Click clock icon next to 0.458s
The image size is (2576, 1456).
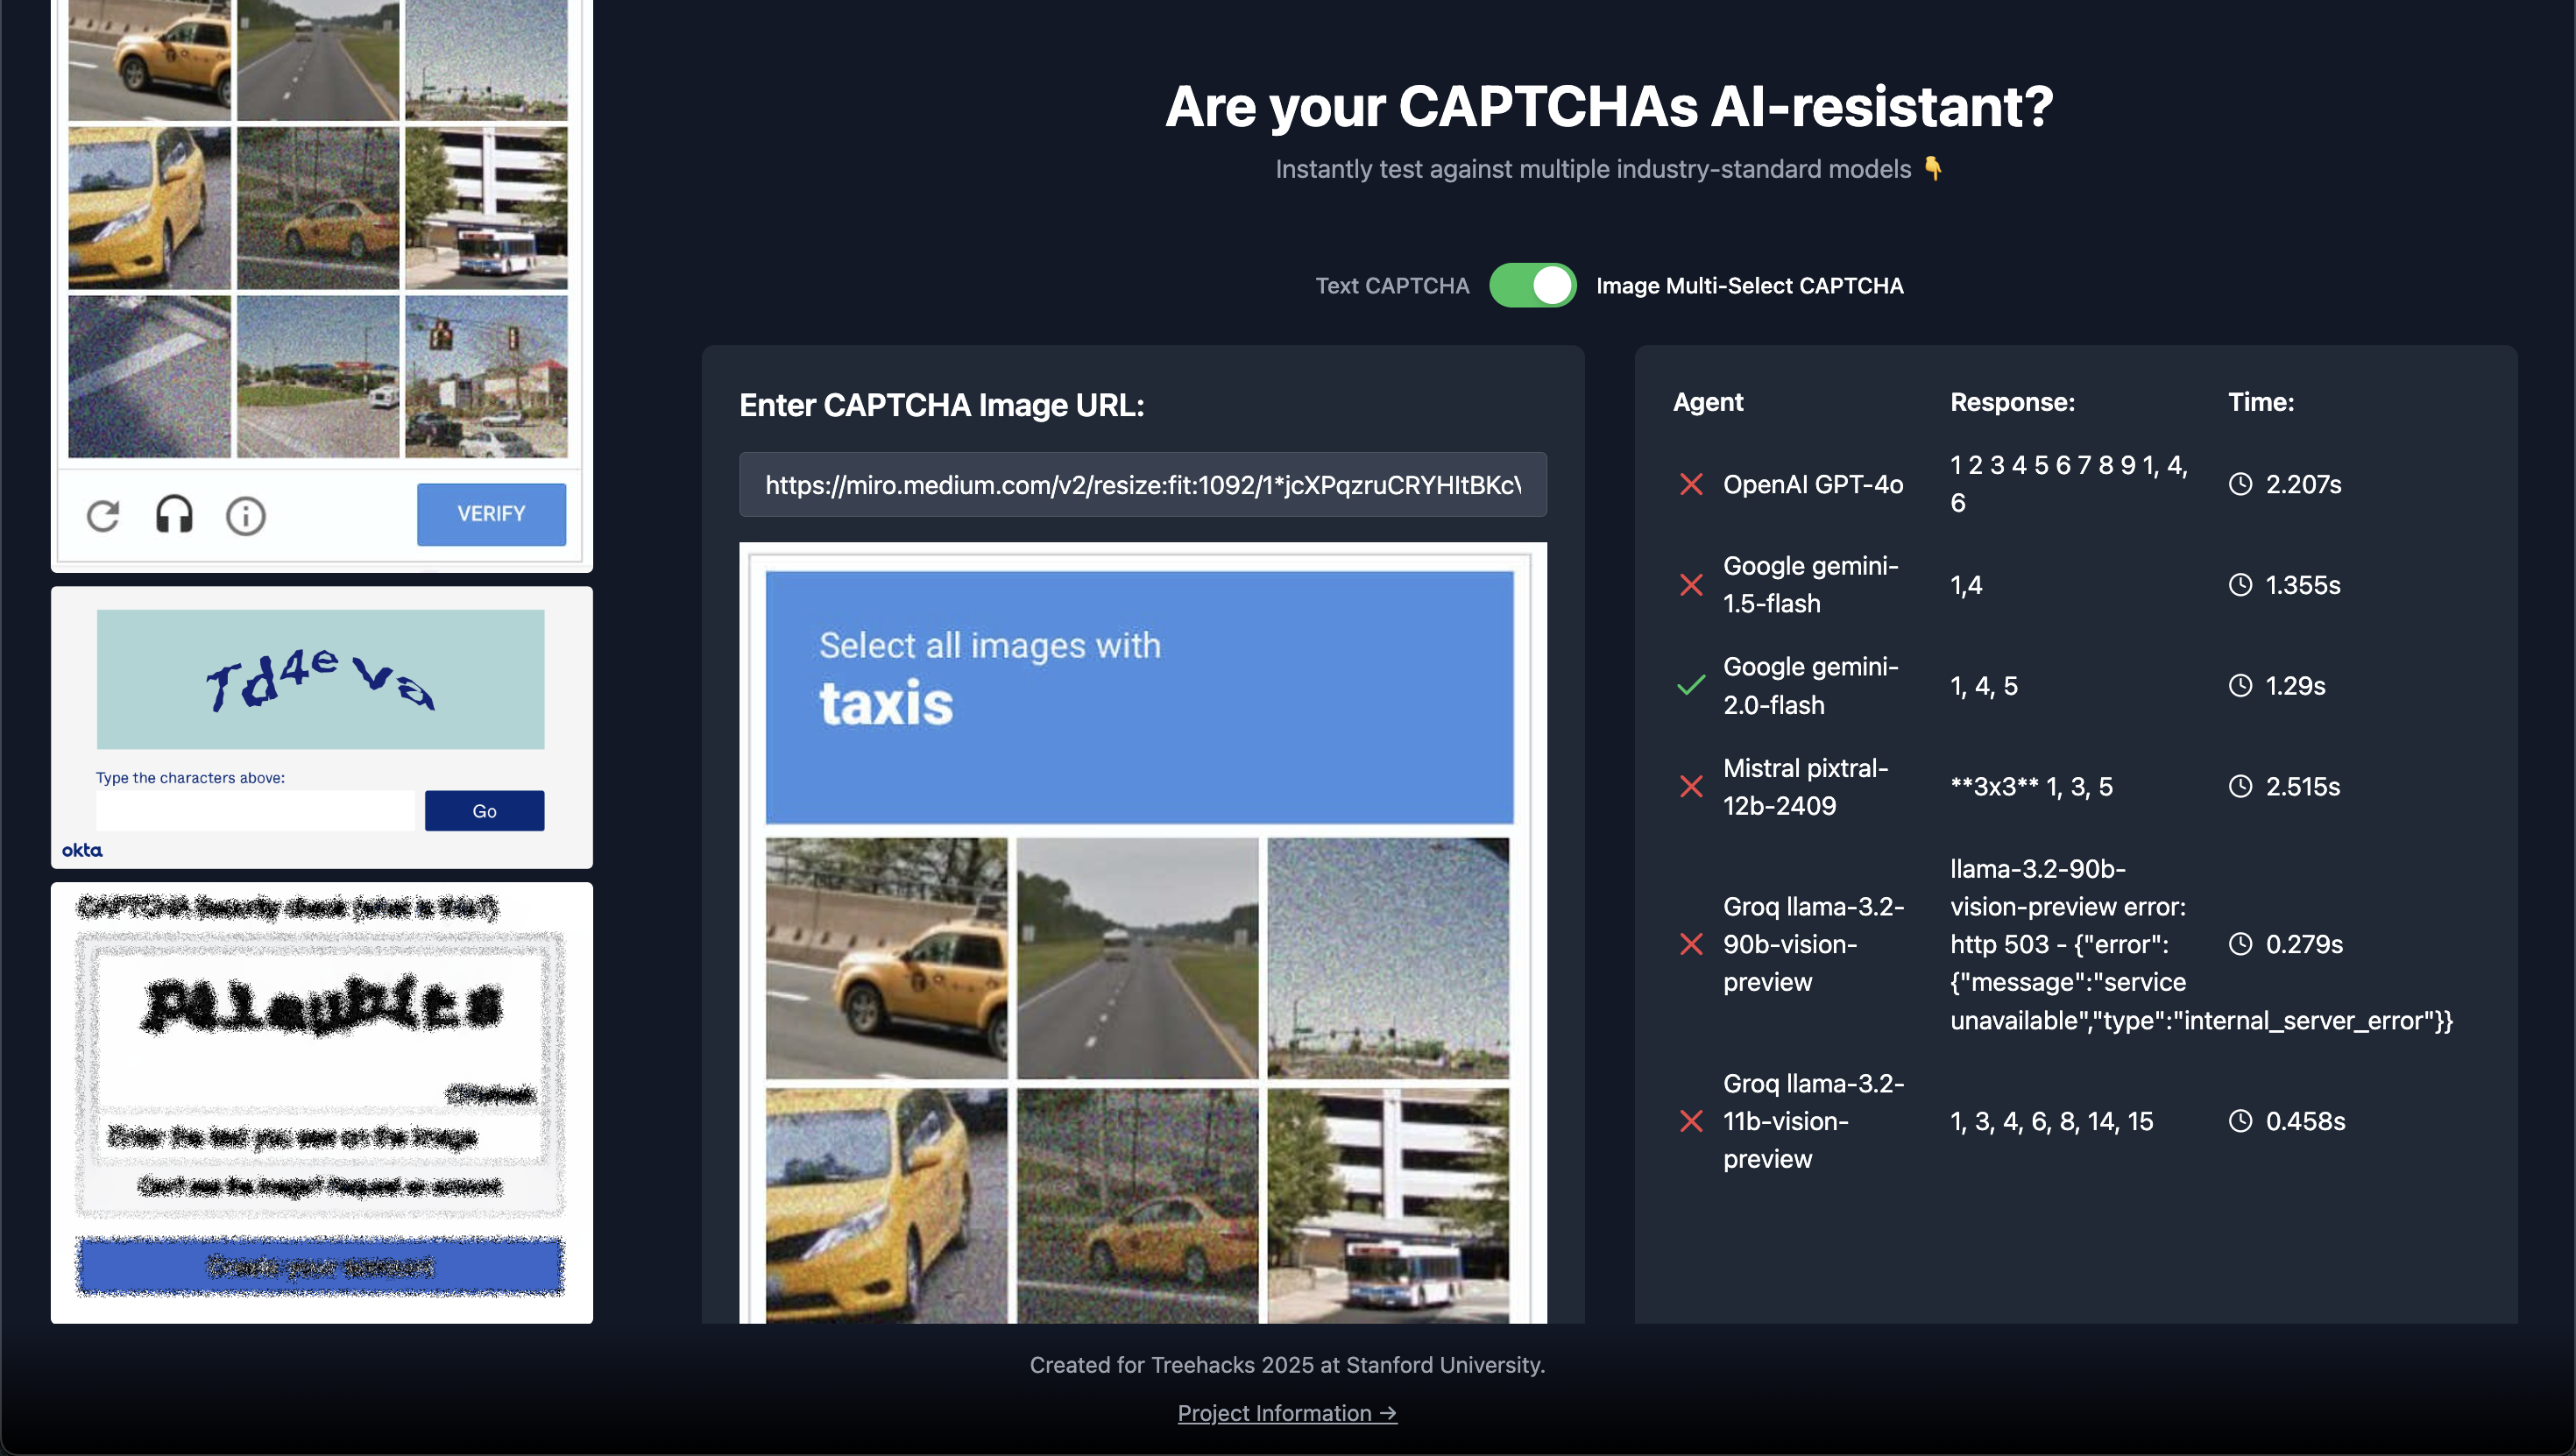click(2240, 1121)
